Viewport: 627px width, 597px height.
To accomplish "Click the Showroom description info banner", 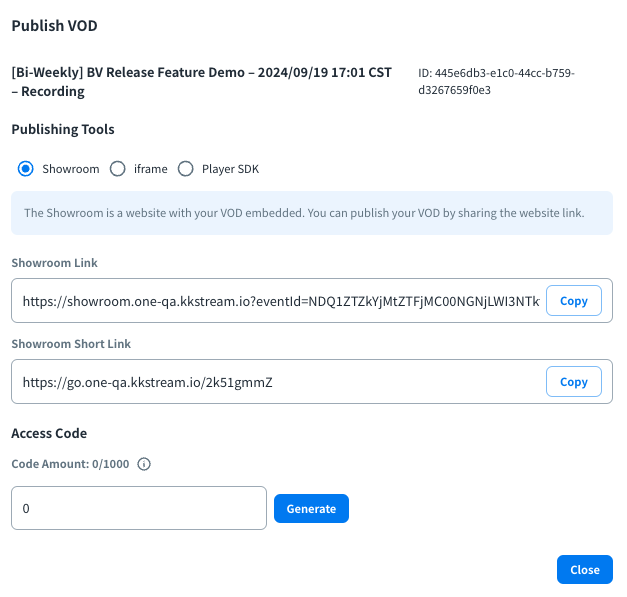I will 311,213.
